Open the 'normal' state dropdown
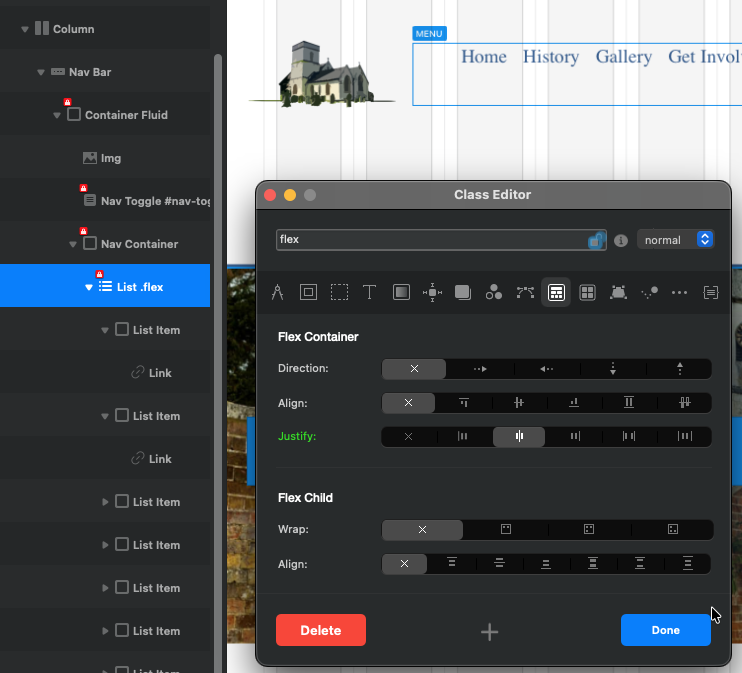 point(677,240)
